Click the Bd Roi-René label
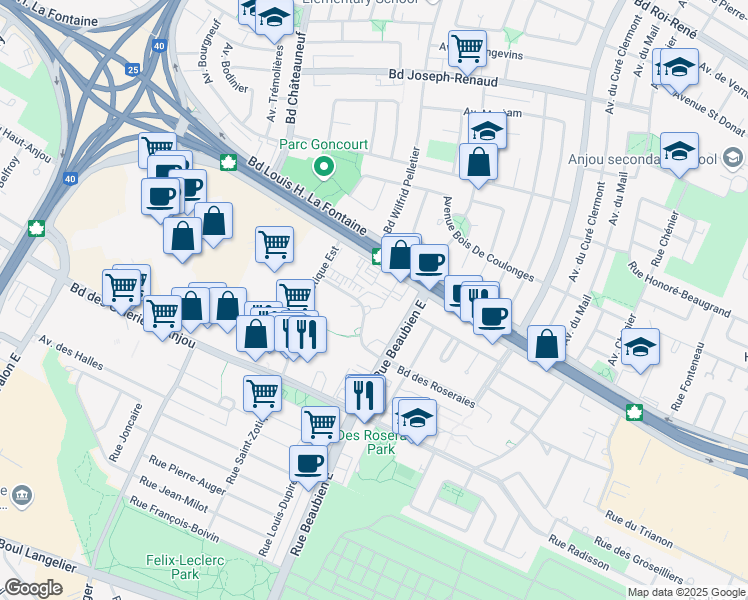748x600 pixels. coord(666,20)
